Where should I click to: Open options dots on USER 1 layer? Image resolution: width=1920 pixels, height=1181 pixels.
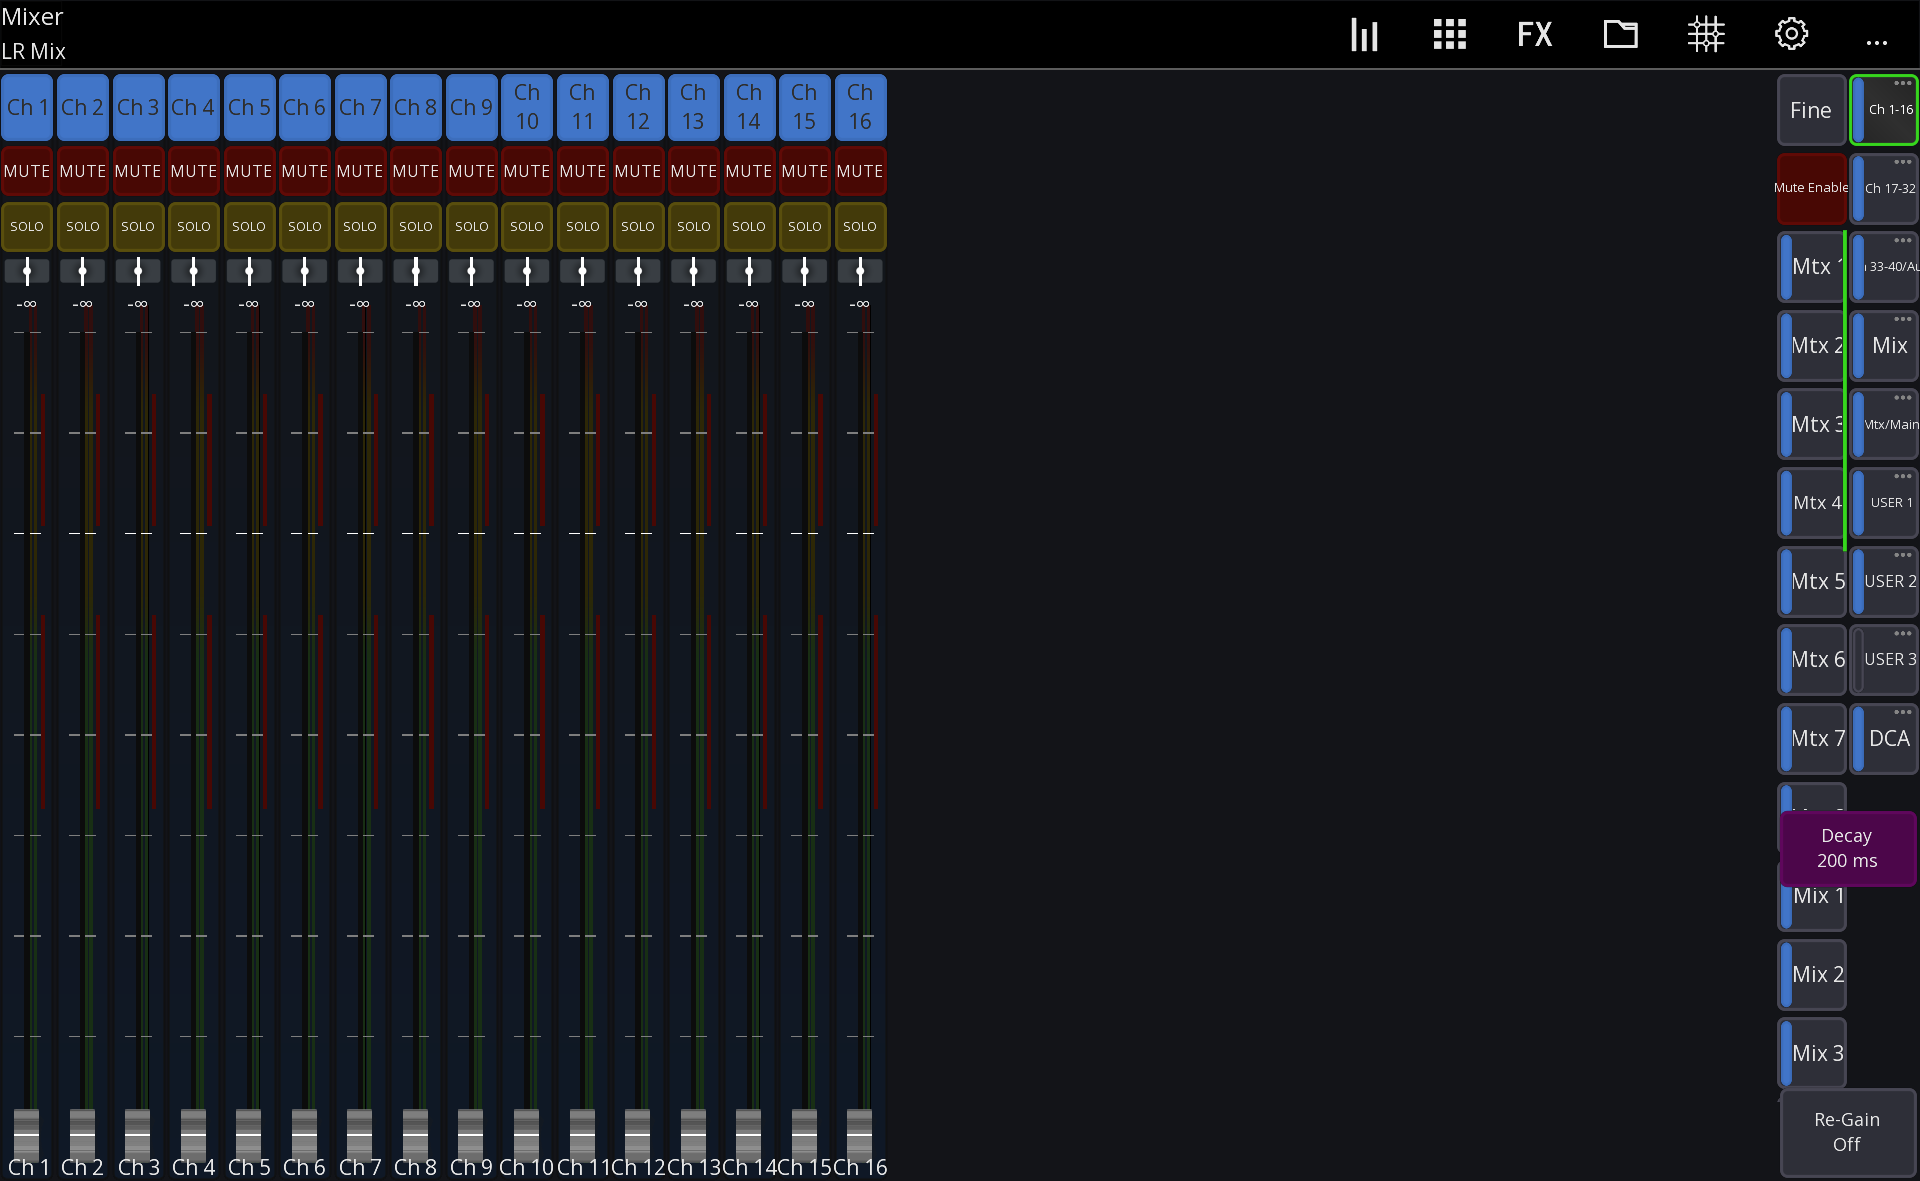(x=1902, y=476)
